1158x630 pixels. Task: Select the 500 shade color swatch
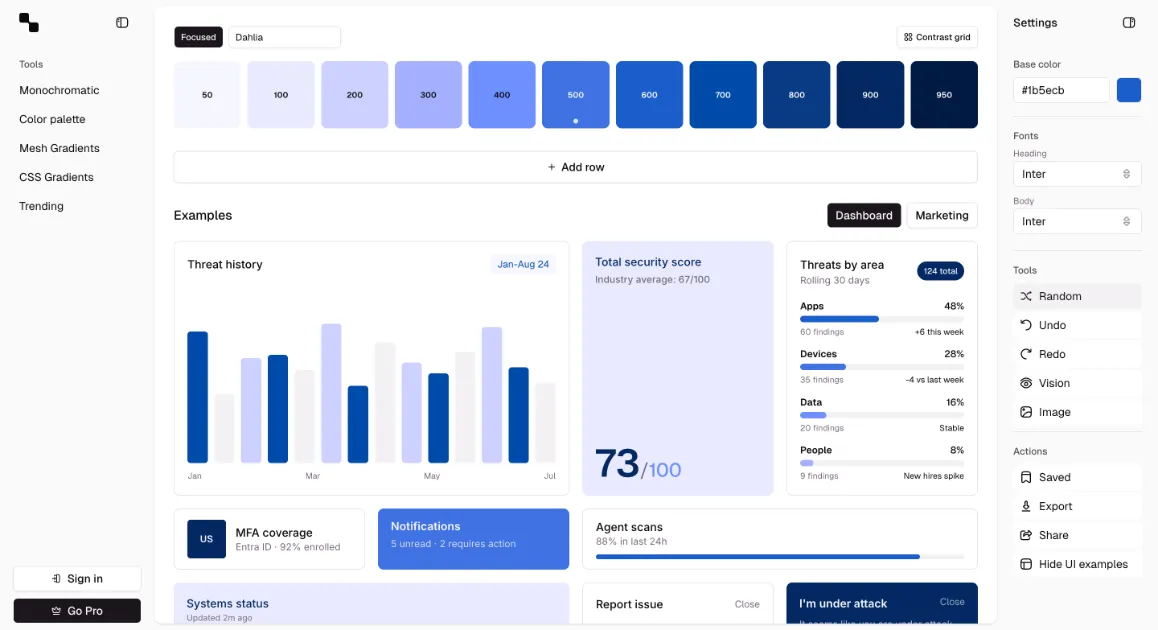[x=575, y=95]
